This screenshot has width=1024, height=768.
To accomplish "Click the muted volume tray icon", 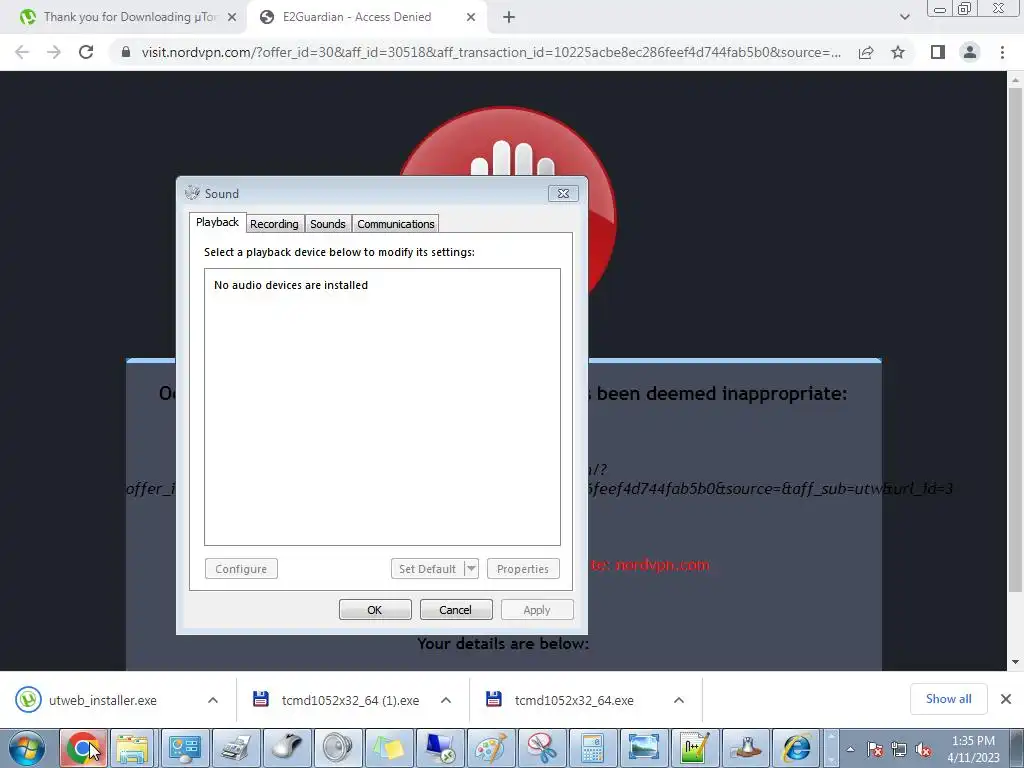I will 923,750.
